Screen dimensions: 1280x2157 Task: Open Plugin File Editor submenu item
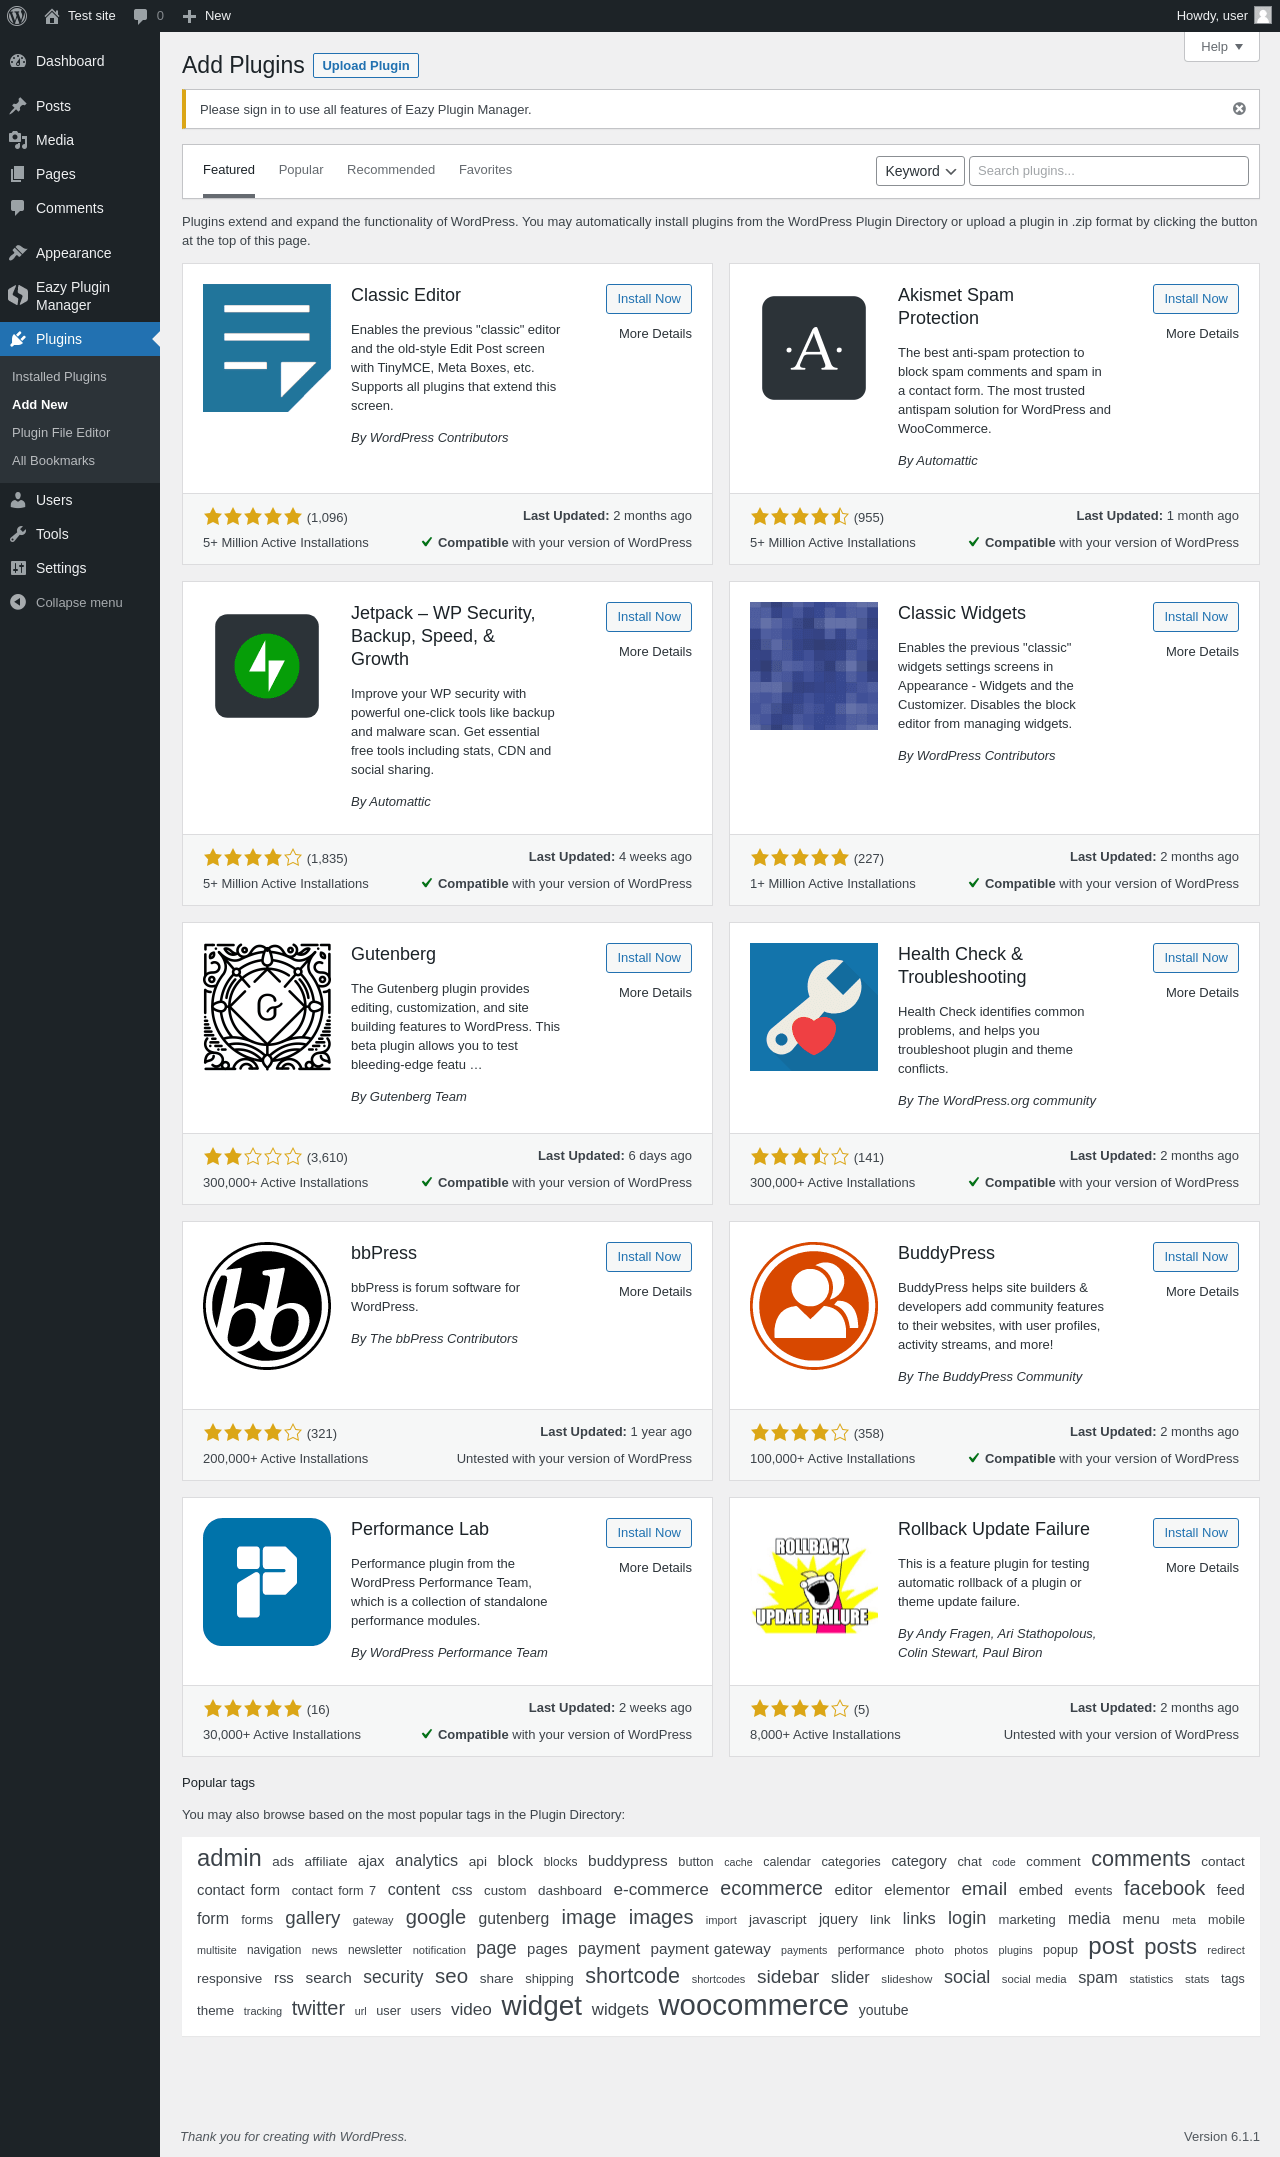point(61,433)
